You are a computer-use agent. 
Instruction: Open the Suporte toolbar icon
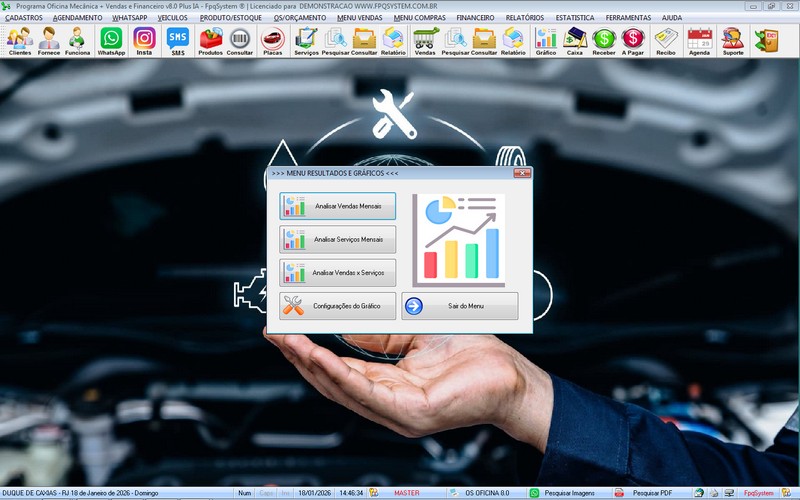pyautogui.click(x=732, y=41)
